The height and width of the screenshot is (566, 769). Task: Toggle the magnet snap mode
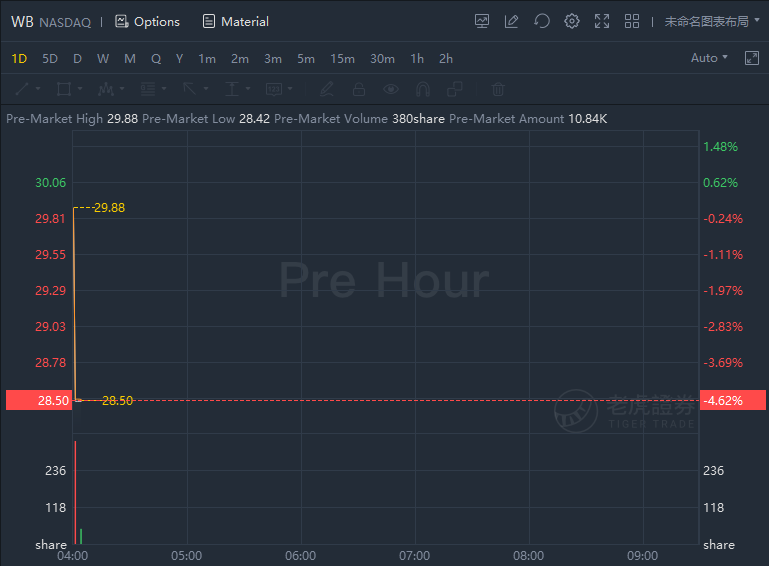[x=423, y=89]
